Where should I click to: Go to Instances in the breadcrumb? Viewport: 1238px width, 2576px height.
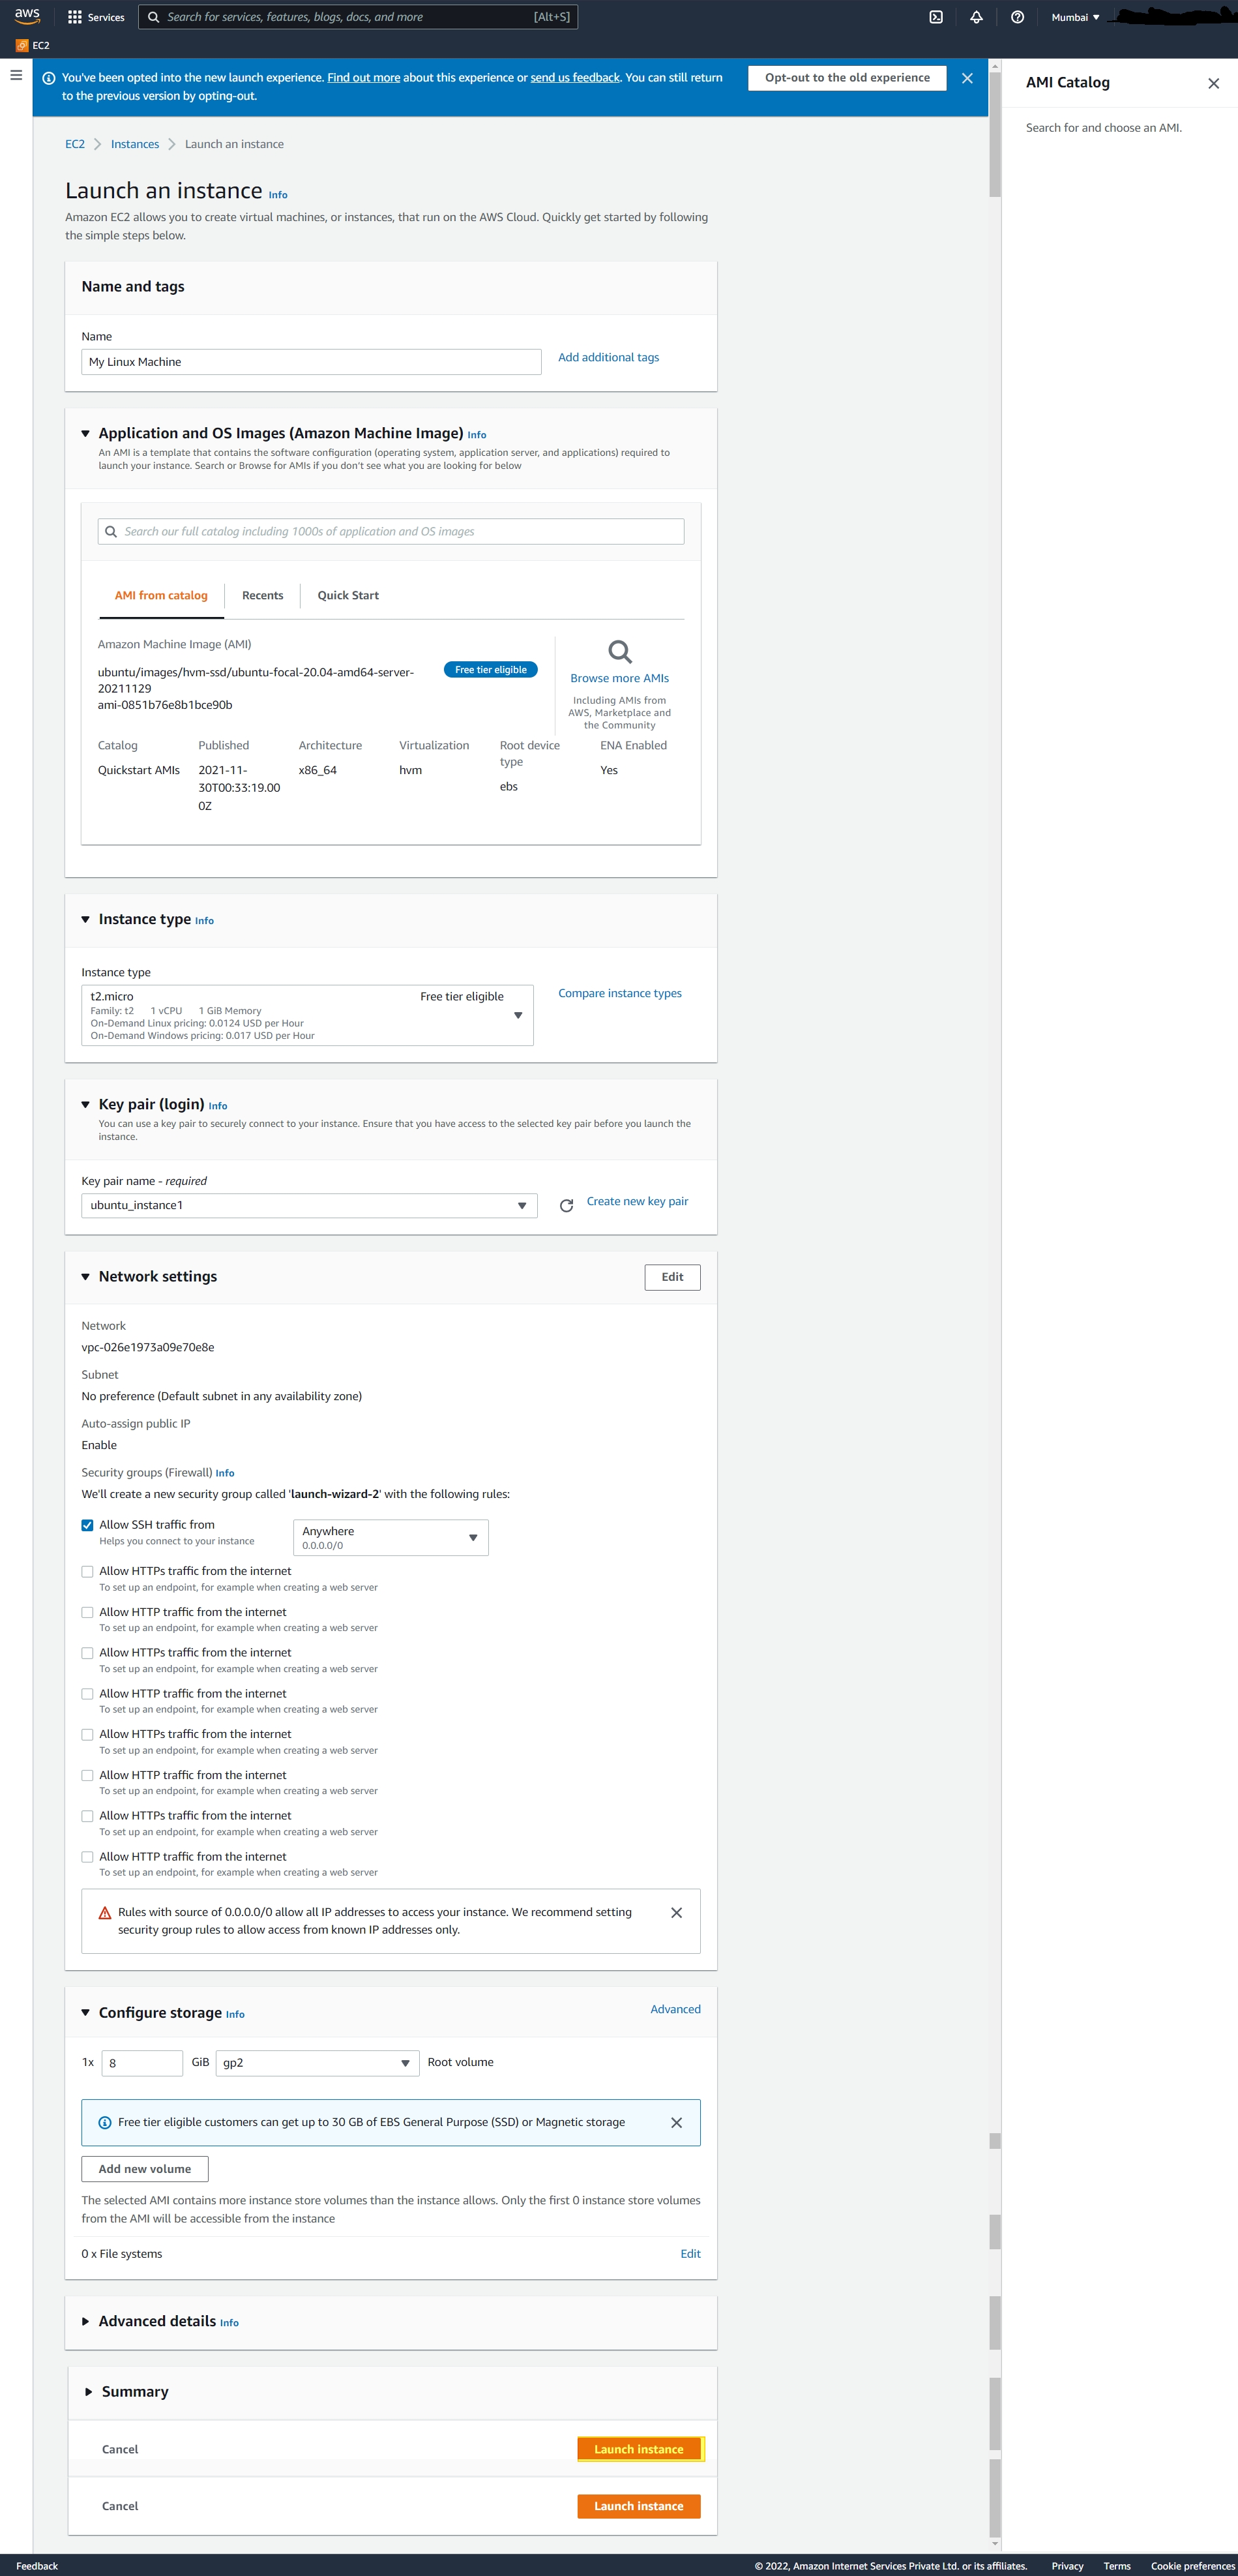[135, 144]
